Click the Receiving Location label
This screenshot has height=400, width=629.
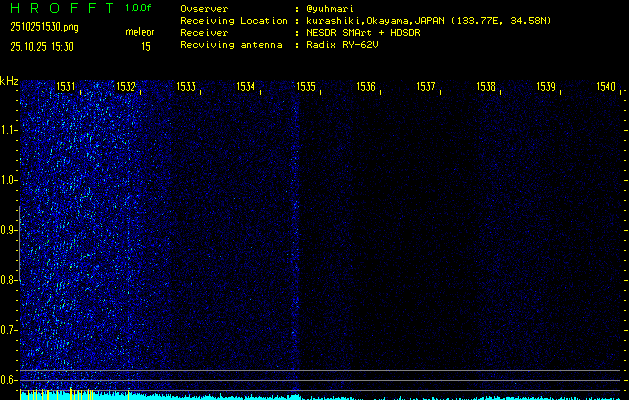[234, 21]
